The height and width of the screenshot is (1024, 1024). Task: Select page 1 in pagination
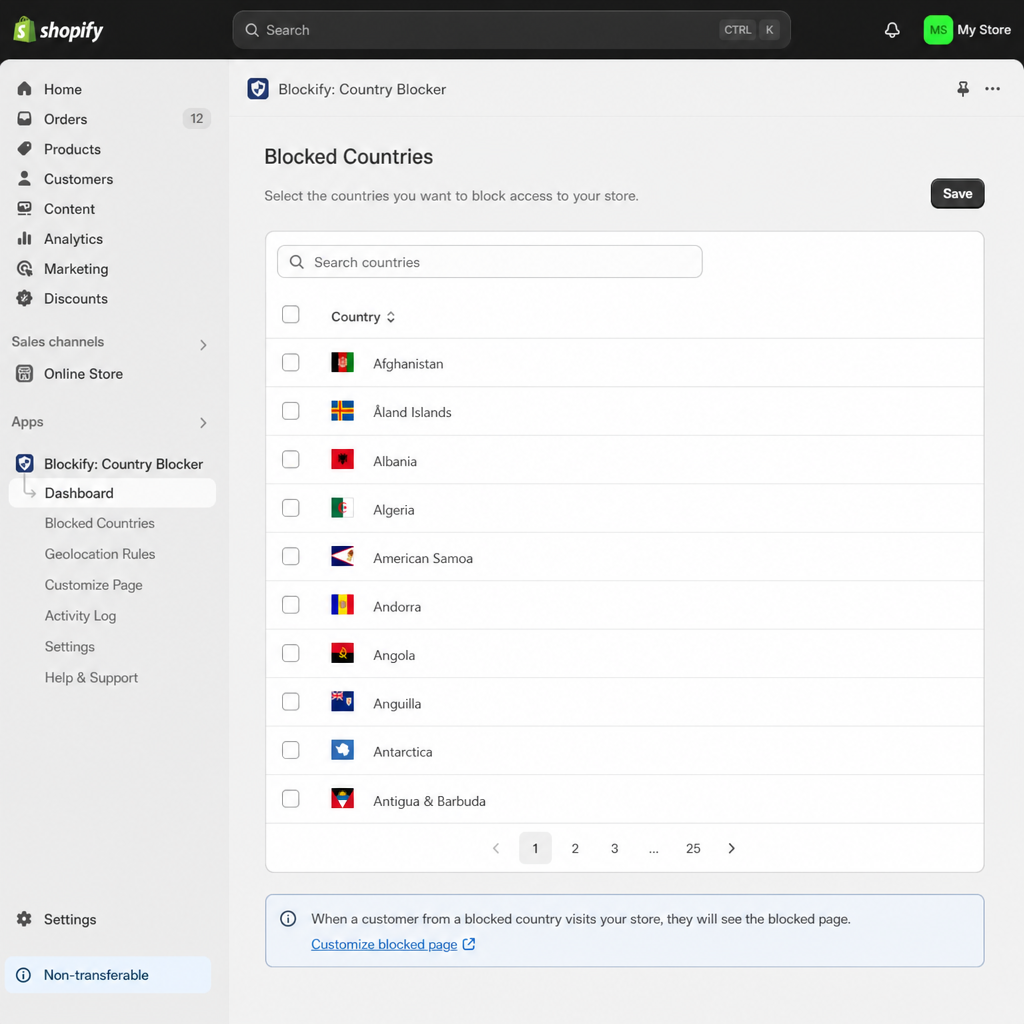[536, 848]
